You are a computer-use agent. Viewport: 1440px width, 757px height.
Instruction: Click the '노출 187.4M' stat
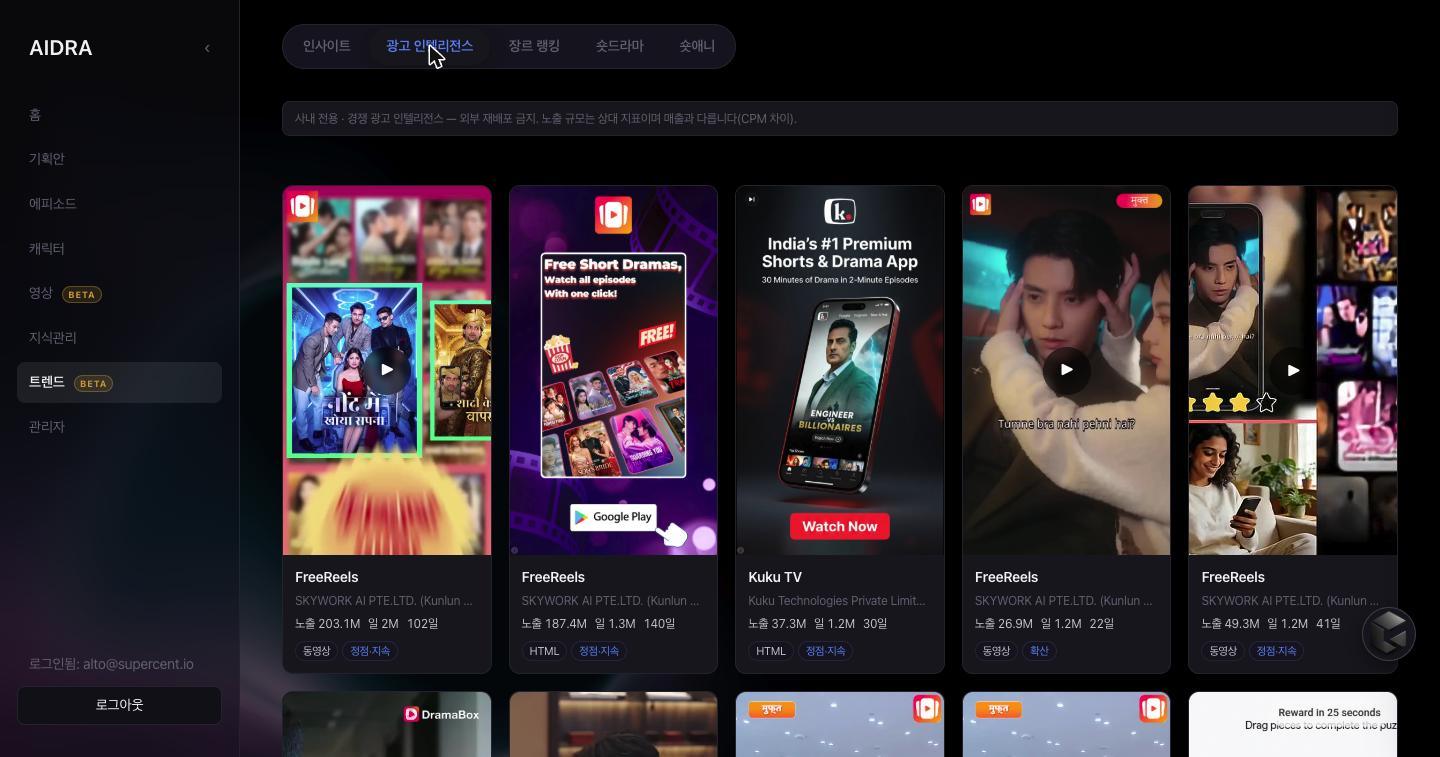pyautogui.click(x=554, y=624)
